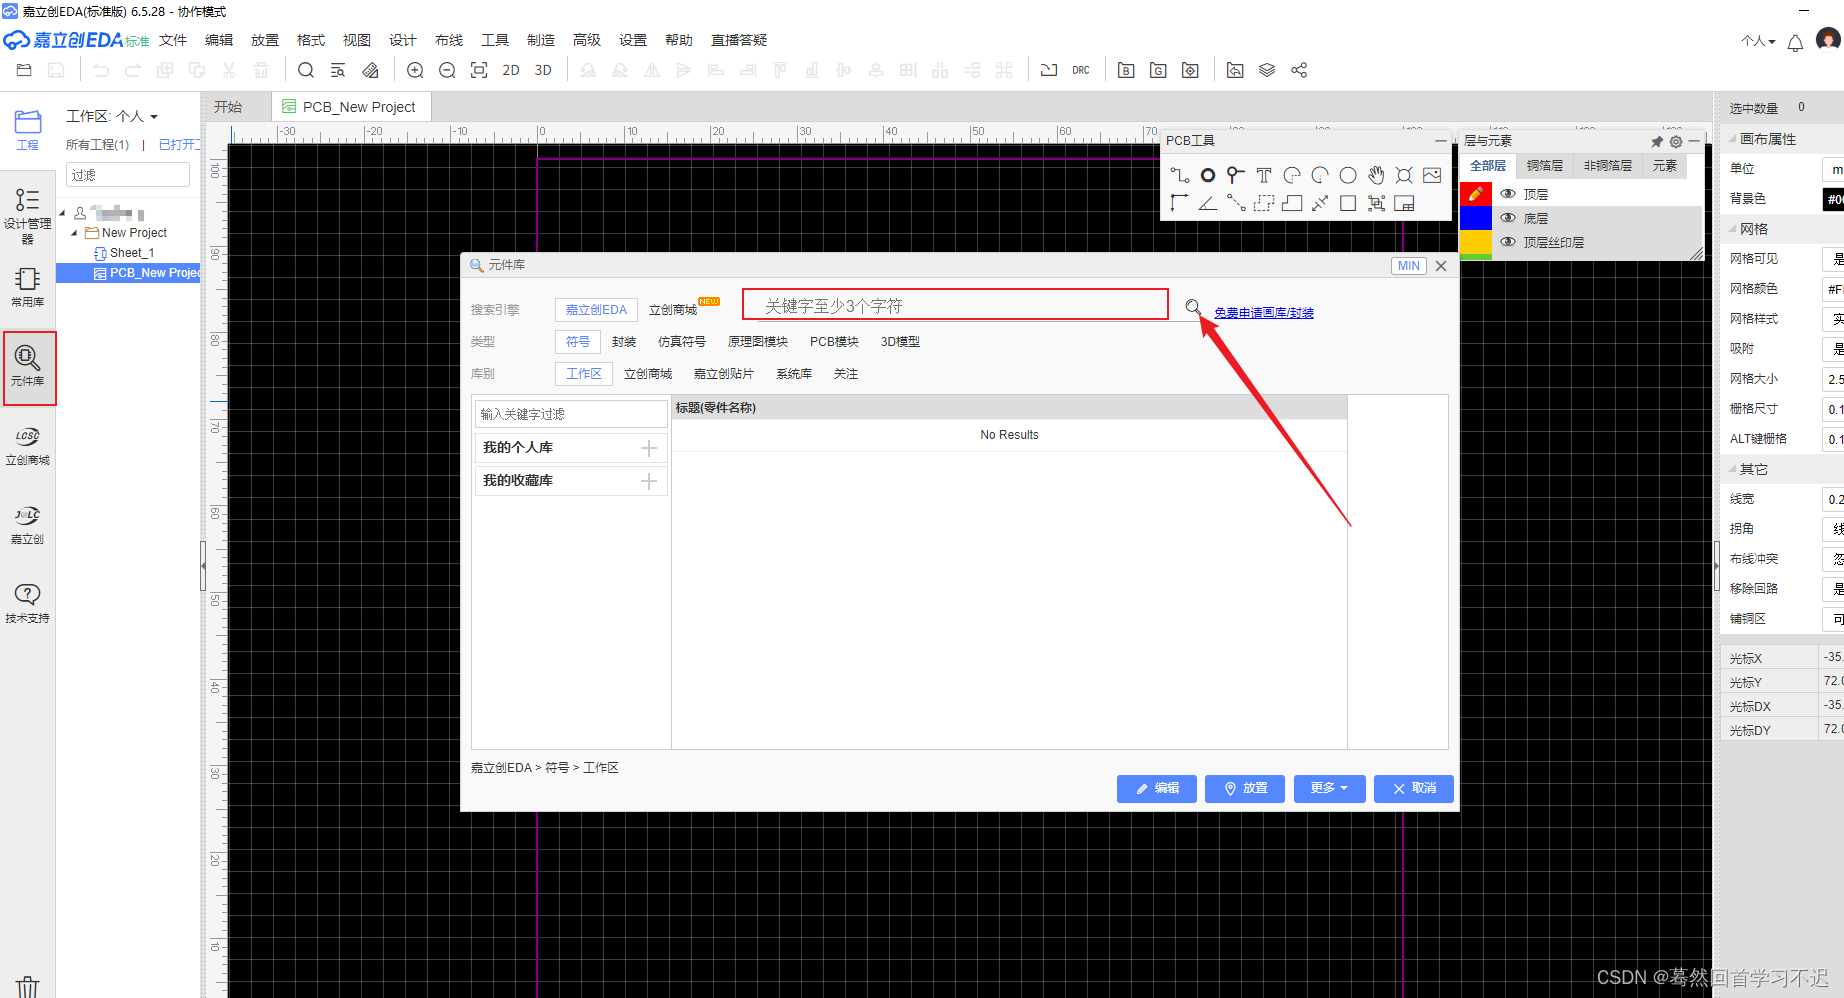Click the 编辑 button in dialog
Screen dimensions: 1844x998
1157,788
